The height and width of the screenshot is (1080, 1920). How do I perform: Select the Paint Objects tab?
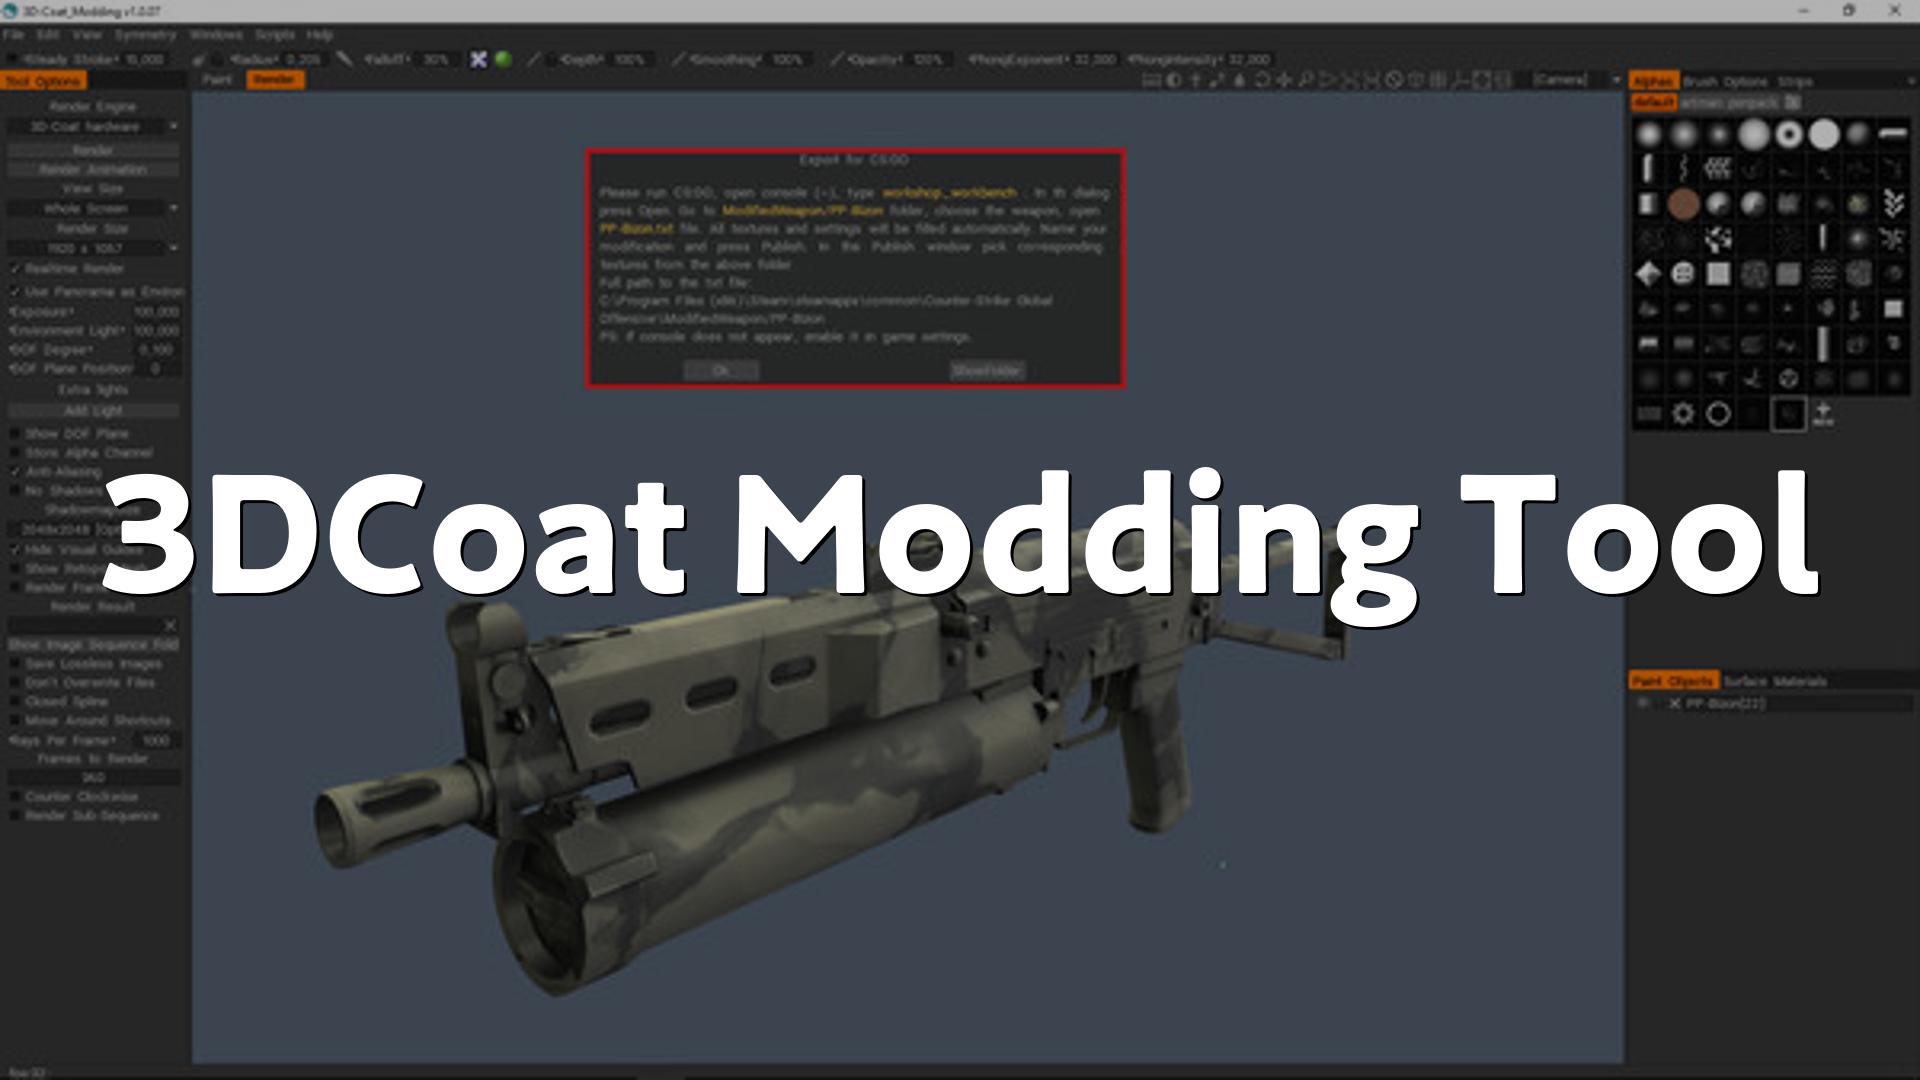1674,681
